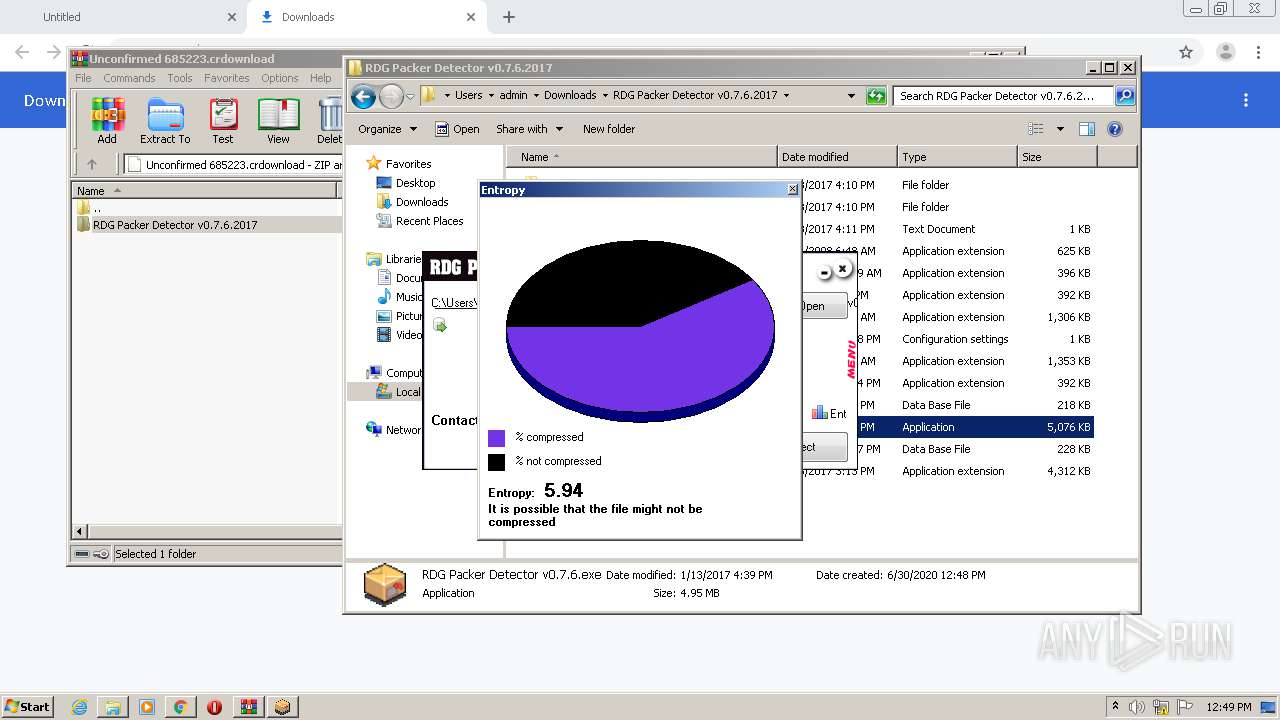Expand the view options dropdown arrow
The image size is (1280, 720).
tap(1060, 129)
